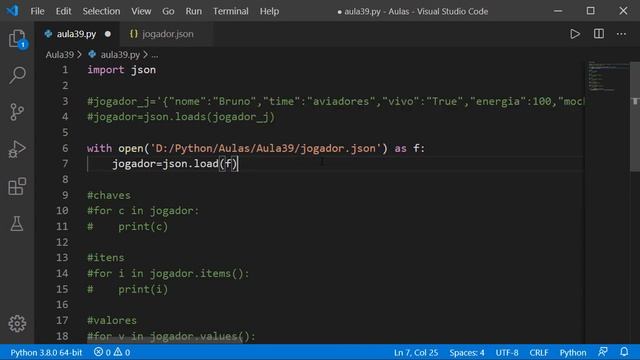Open the View menu
Image resolution: width=640 pixels, height=360 pixels.
point(141,11)
